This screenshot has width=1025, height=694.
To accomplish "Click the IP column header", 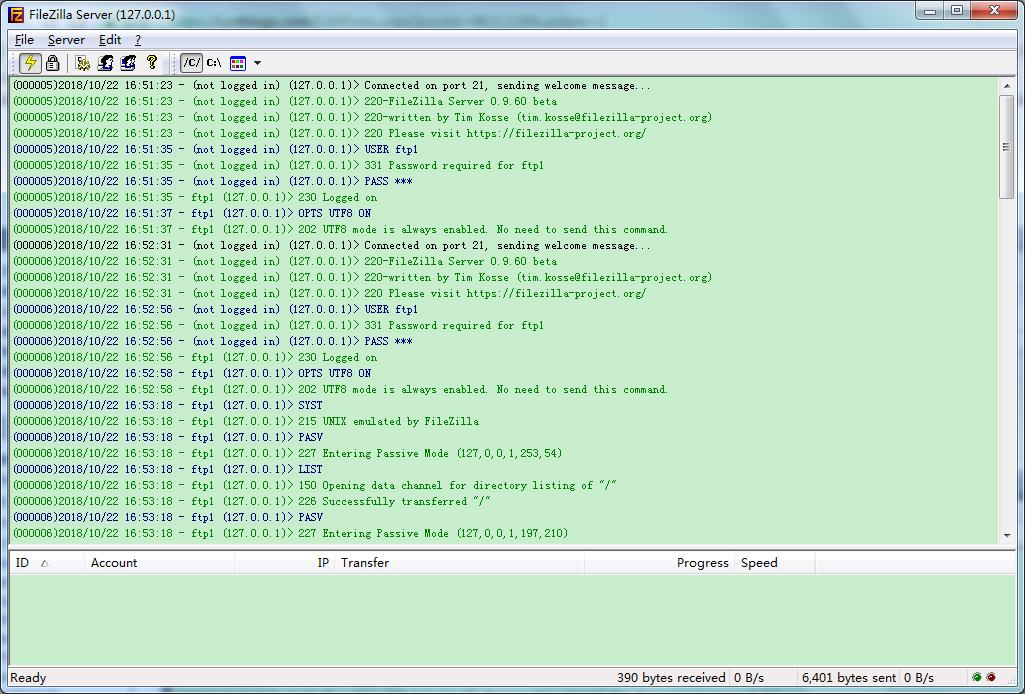I will pyautogui.click(x=284, y=563).
